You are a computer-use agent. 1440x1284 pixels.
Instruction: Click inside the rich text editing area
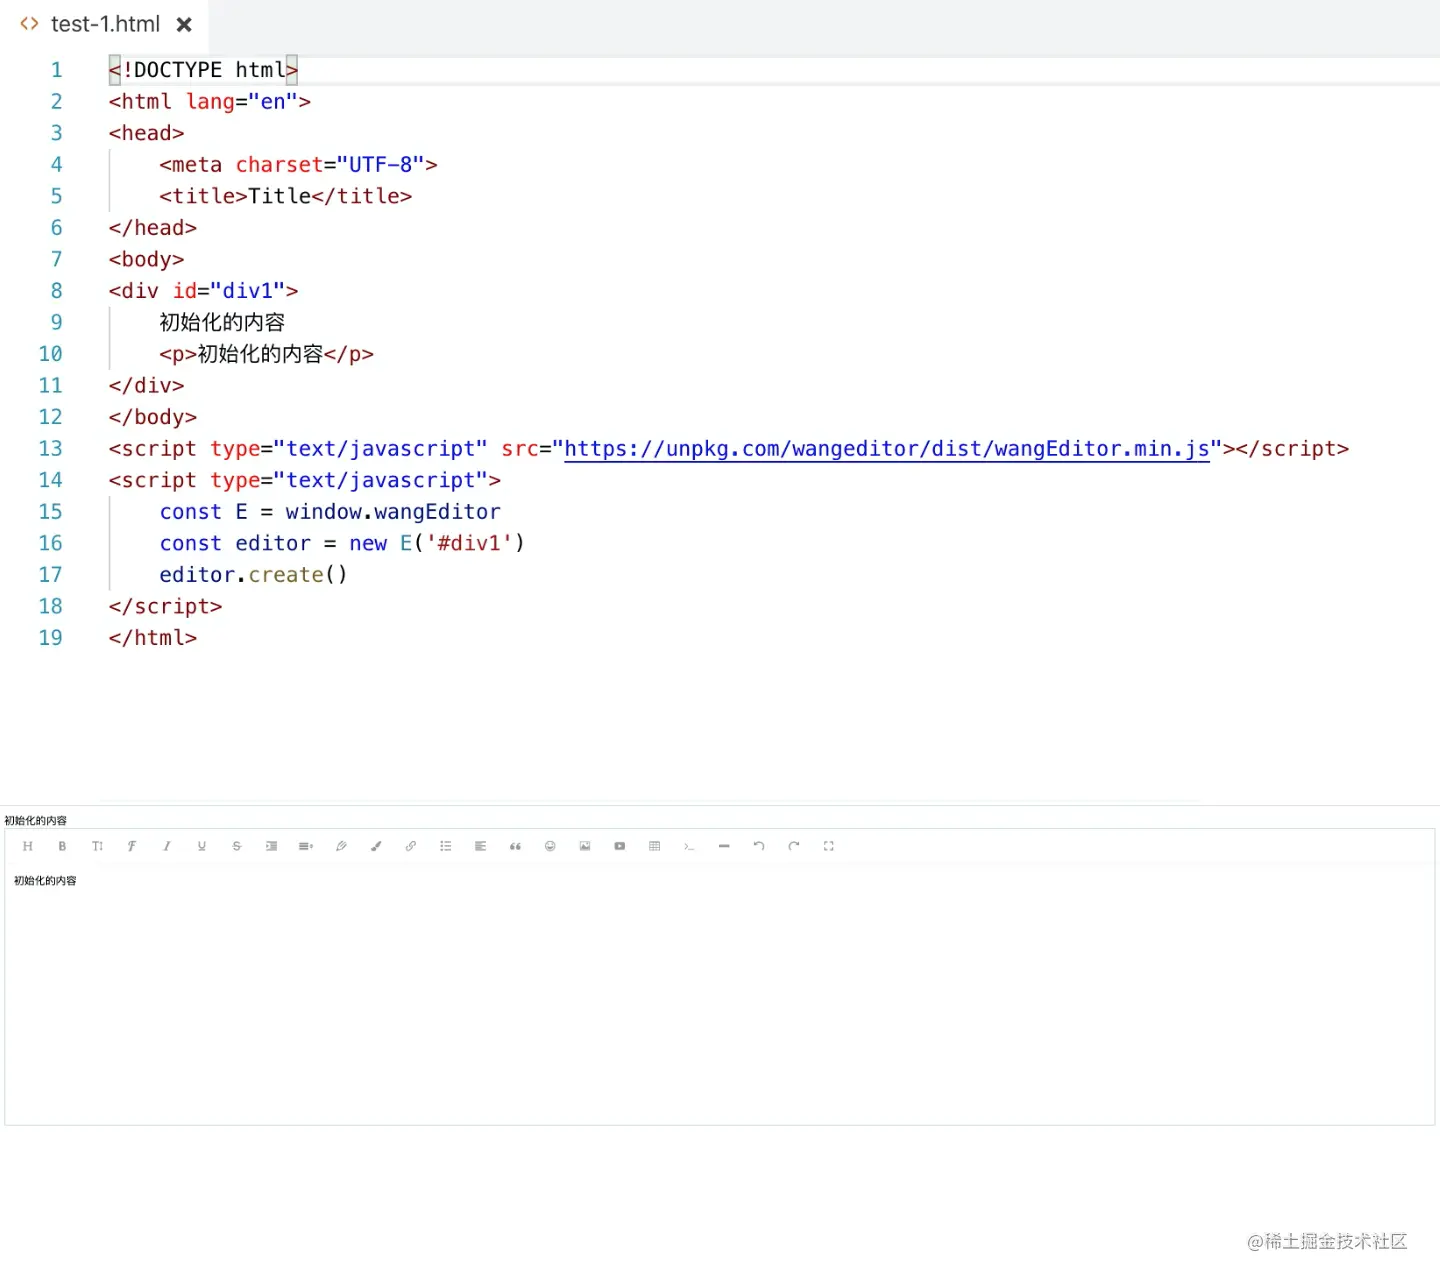click(x=720, y=995)
